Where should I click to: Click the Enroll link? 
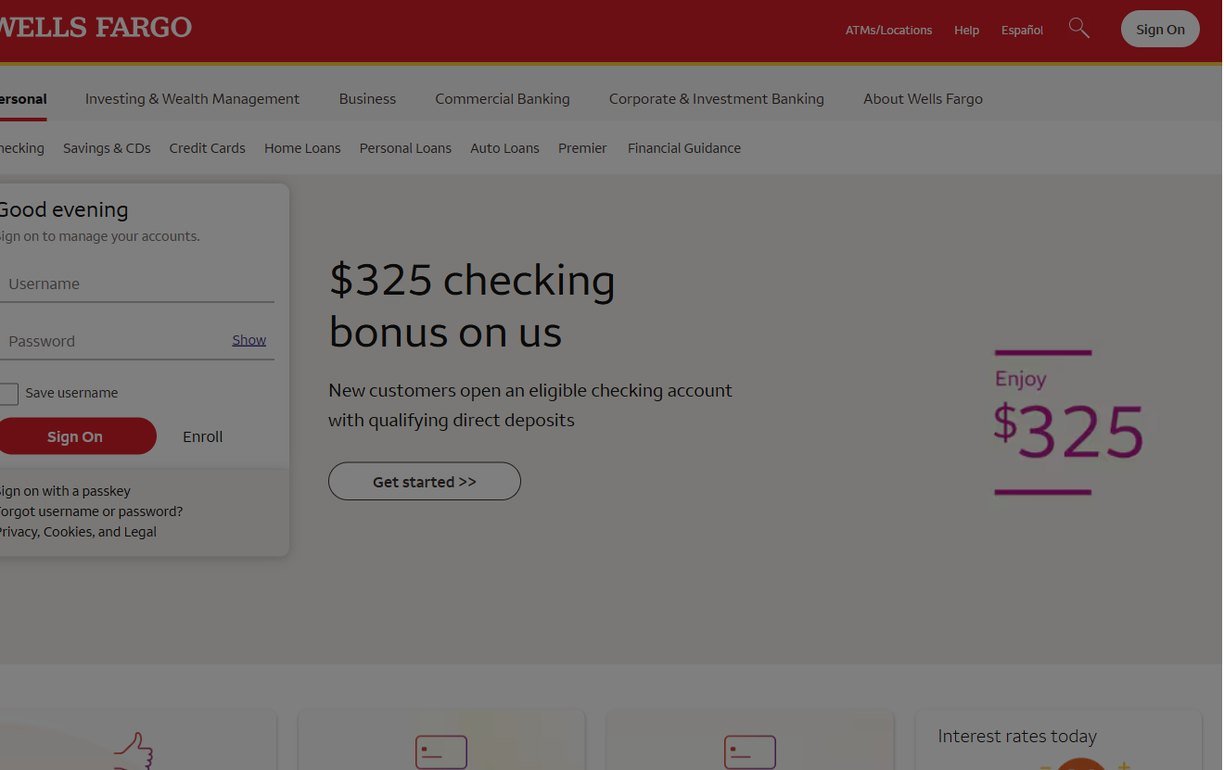(x=203, y=437)
